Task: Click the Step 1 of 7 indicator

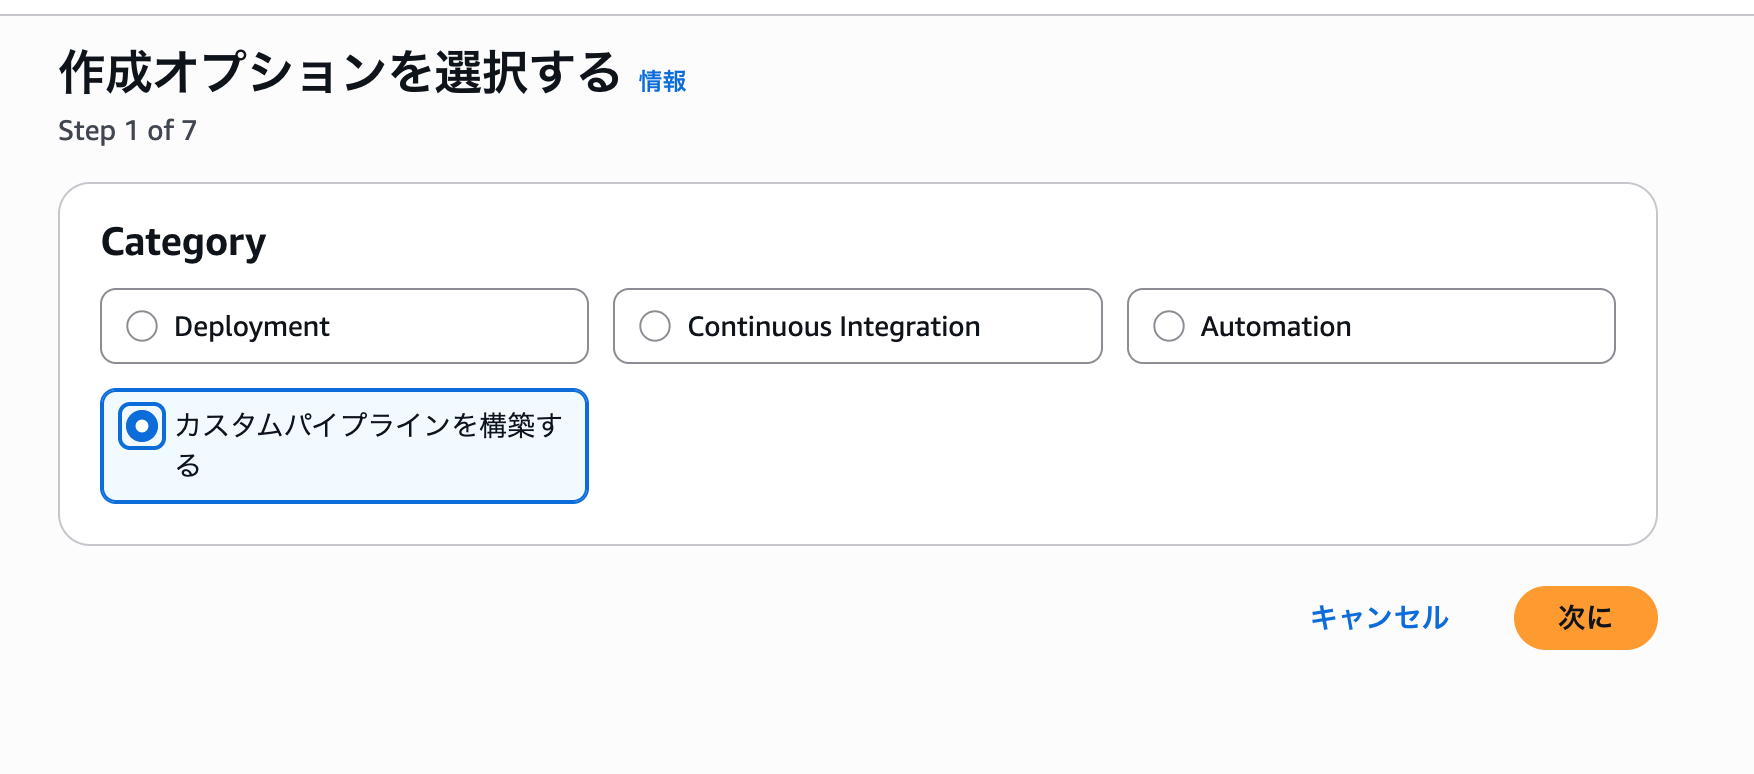Action: click(127, 131)
